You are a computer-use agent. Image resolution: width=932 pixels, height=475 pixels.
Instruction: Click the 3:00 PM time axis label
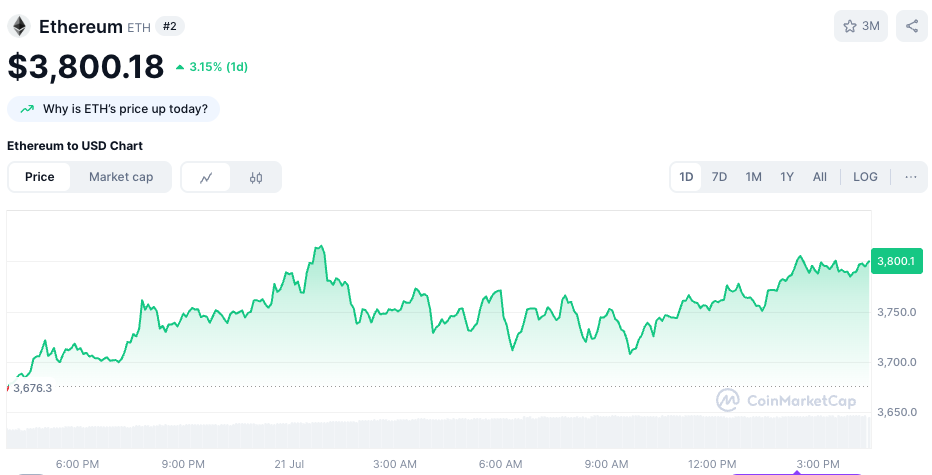tap(818, 464)
